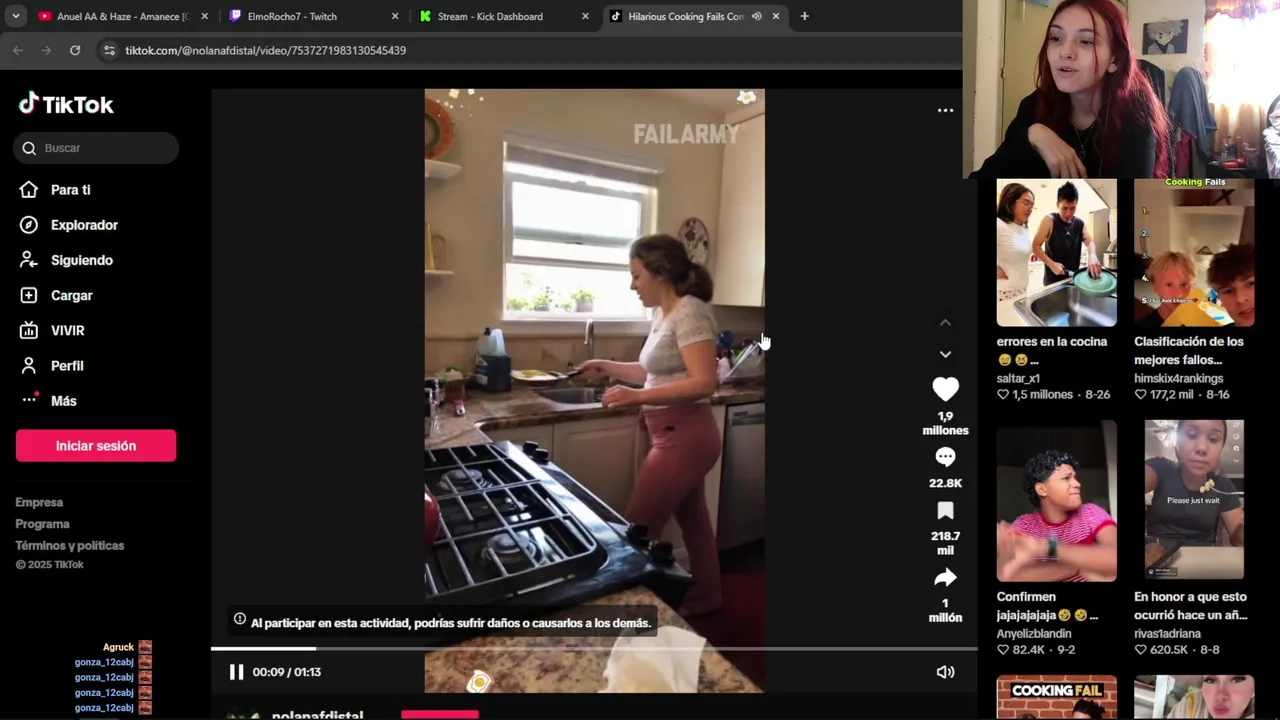Open Para ti in sidebar
This screenshot has height=720, width=1280.
coord(69,190)
